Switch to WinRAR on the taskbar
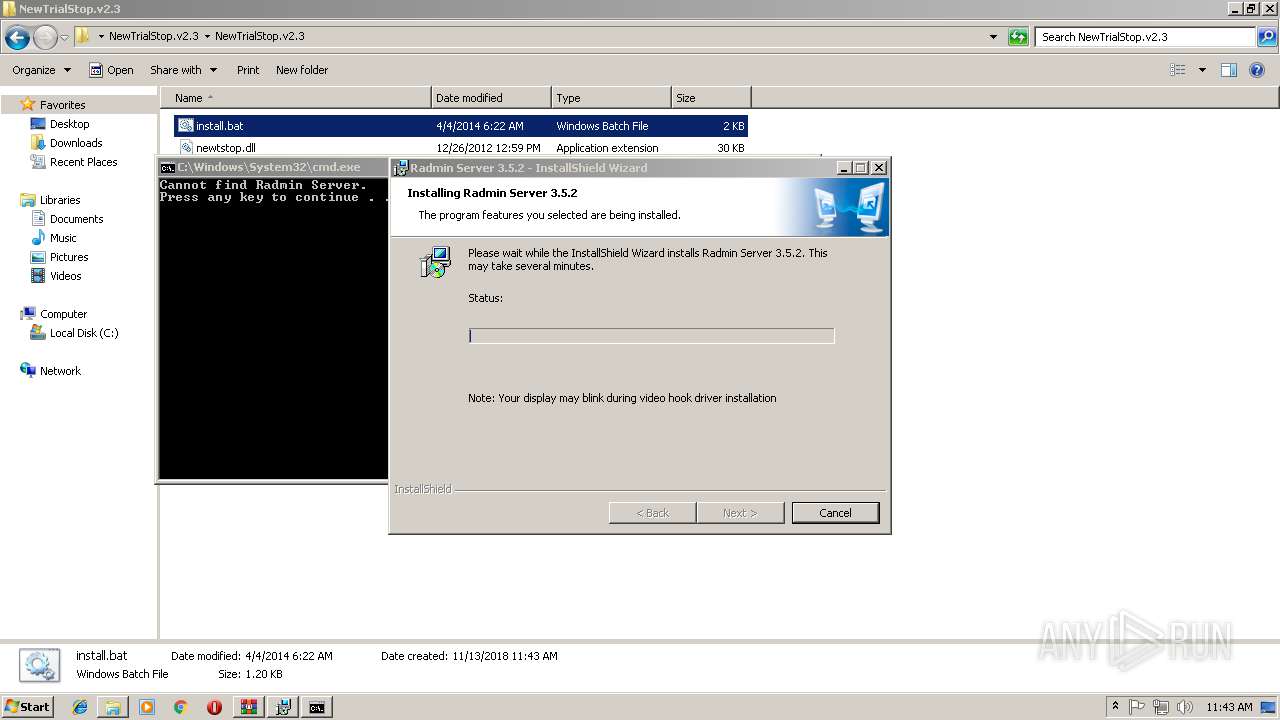 point(248,707)
